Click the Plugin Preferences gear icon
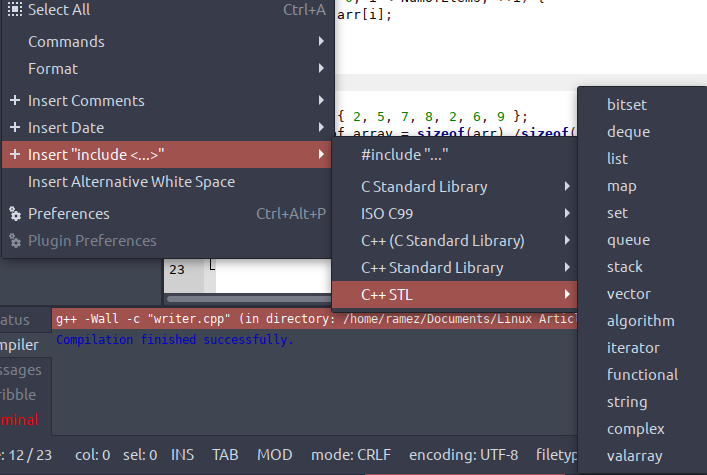 pos(15,241)
